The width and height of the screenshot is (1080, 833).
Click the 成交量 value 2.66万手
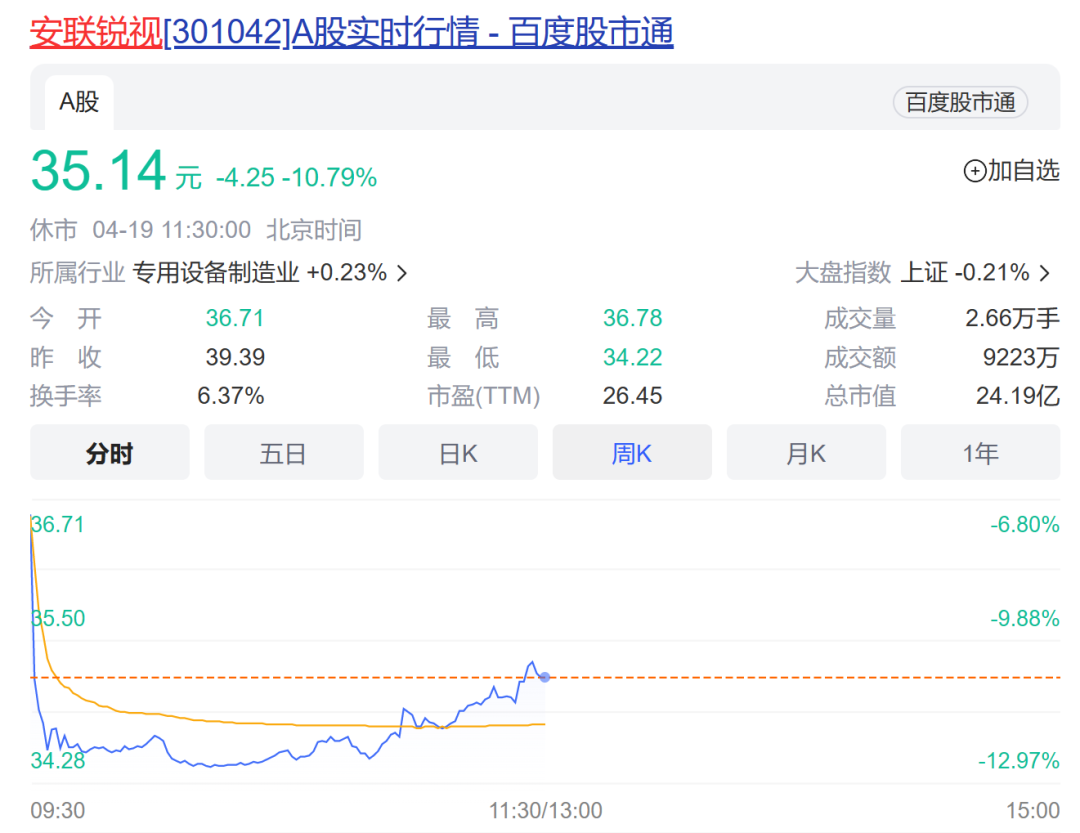[1012, 318]
